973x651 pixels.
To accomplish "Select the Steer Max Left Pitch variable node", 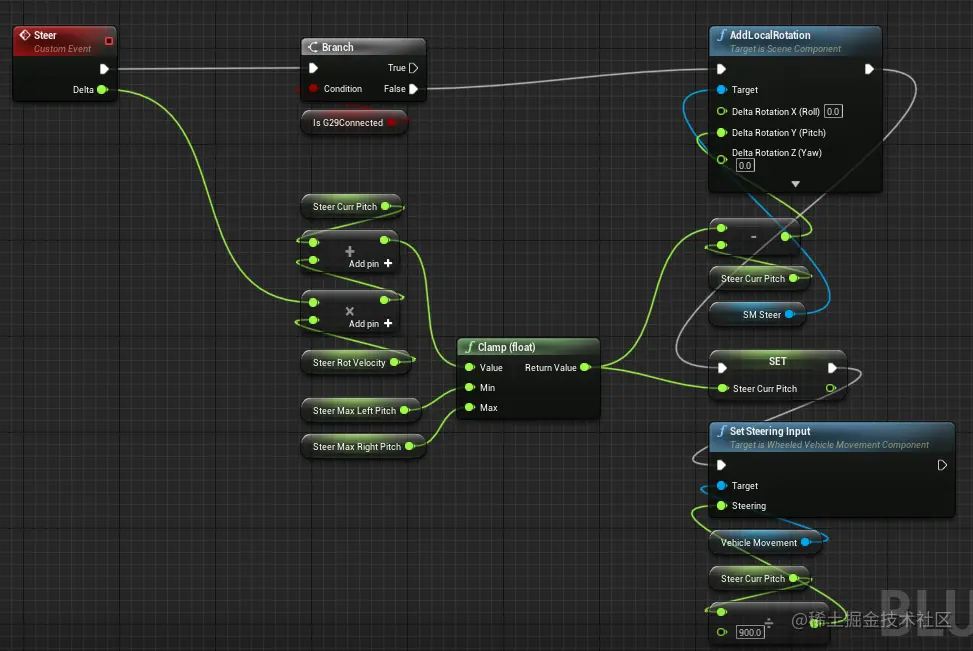I will 361,410.
